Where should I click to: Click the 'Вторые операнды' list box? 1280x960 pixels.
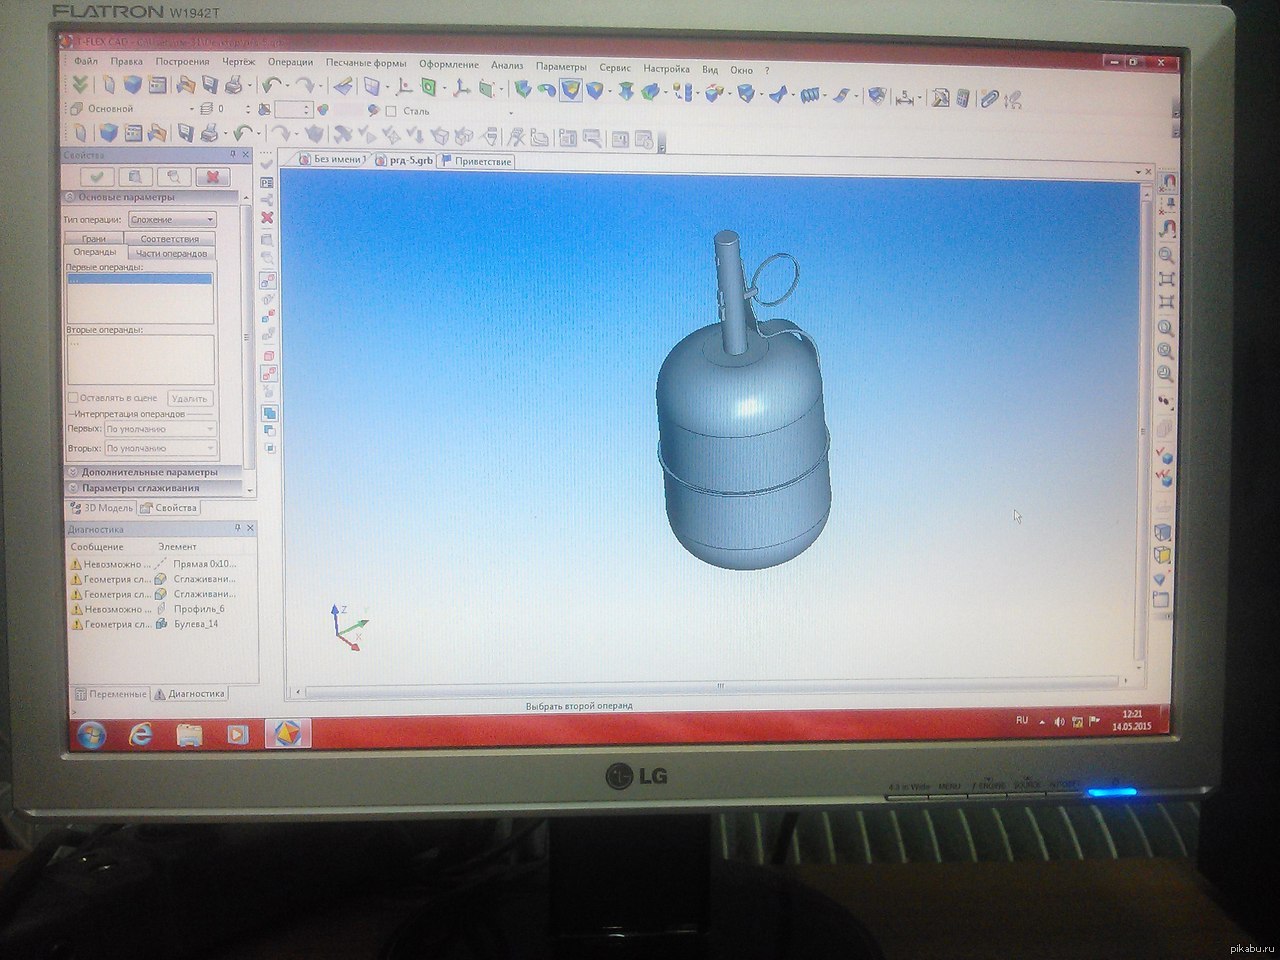[x=140, y=359]
